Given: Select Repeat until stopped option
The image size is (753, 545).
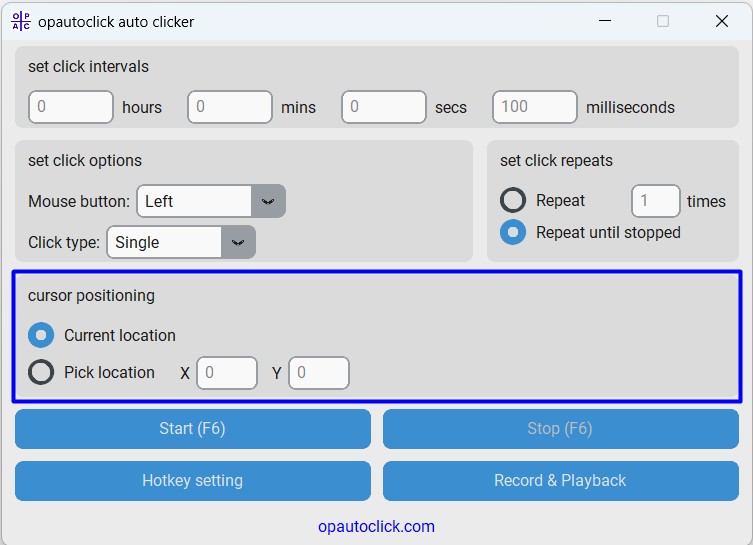Looking at the screenshot, I should pos(513,232).
